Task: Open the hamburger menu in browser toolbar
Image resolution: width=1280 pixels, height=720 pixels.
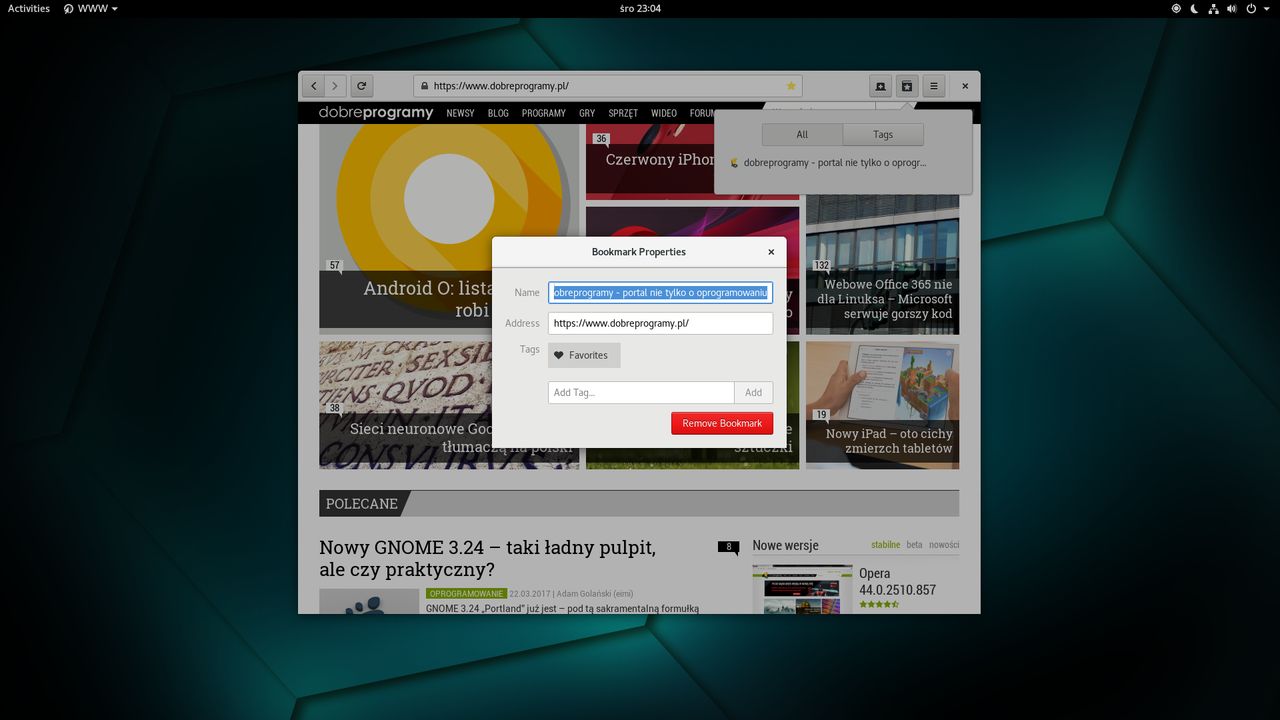Action: tap(934, 86)
